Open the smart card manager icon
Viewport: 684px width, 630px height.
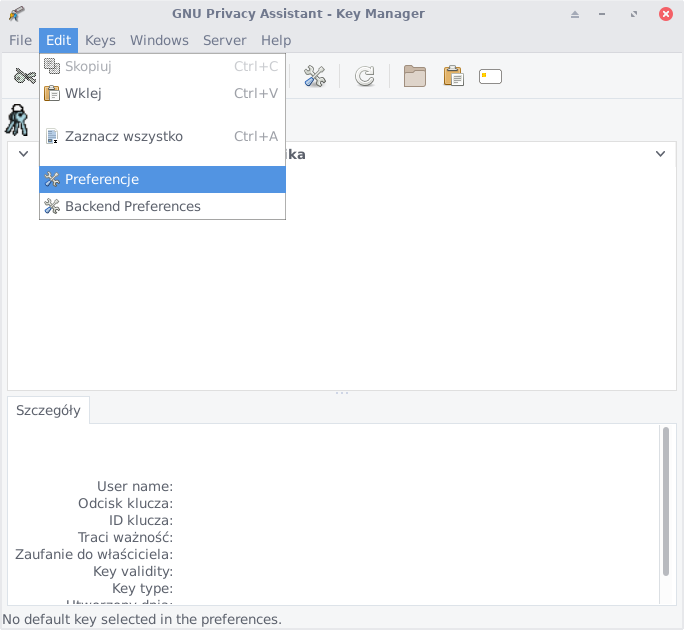[490, 76]
